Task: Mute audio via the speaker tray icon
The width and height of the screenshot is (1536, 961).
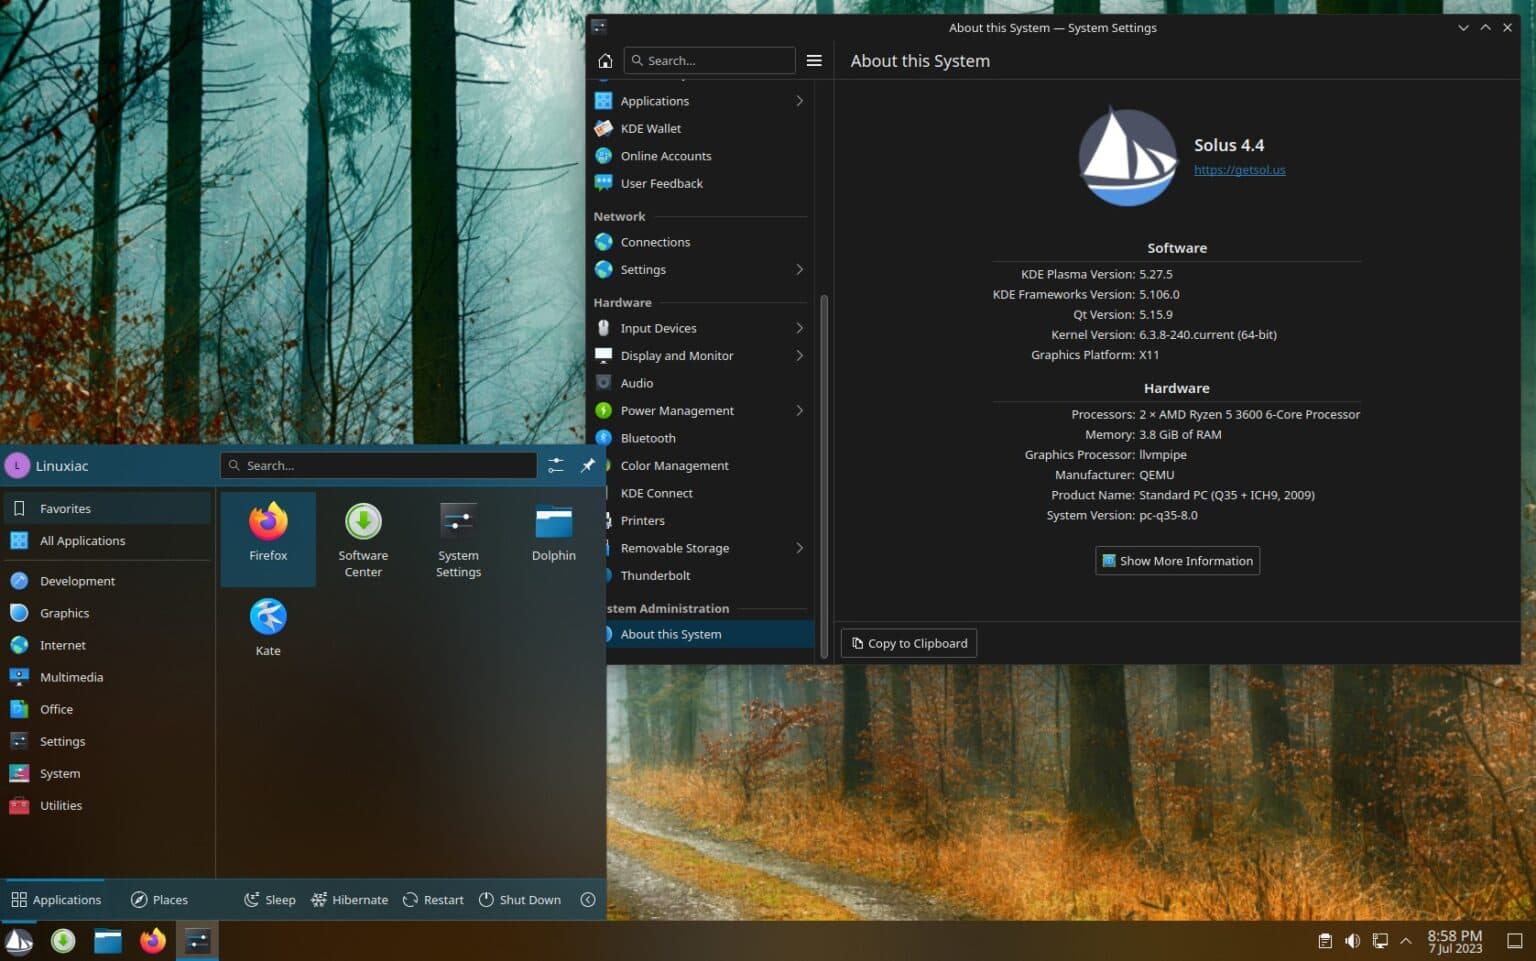Action: click(x=1352, y=941)
